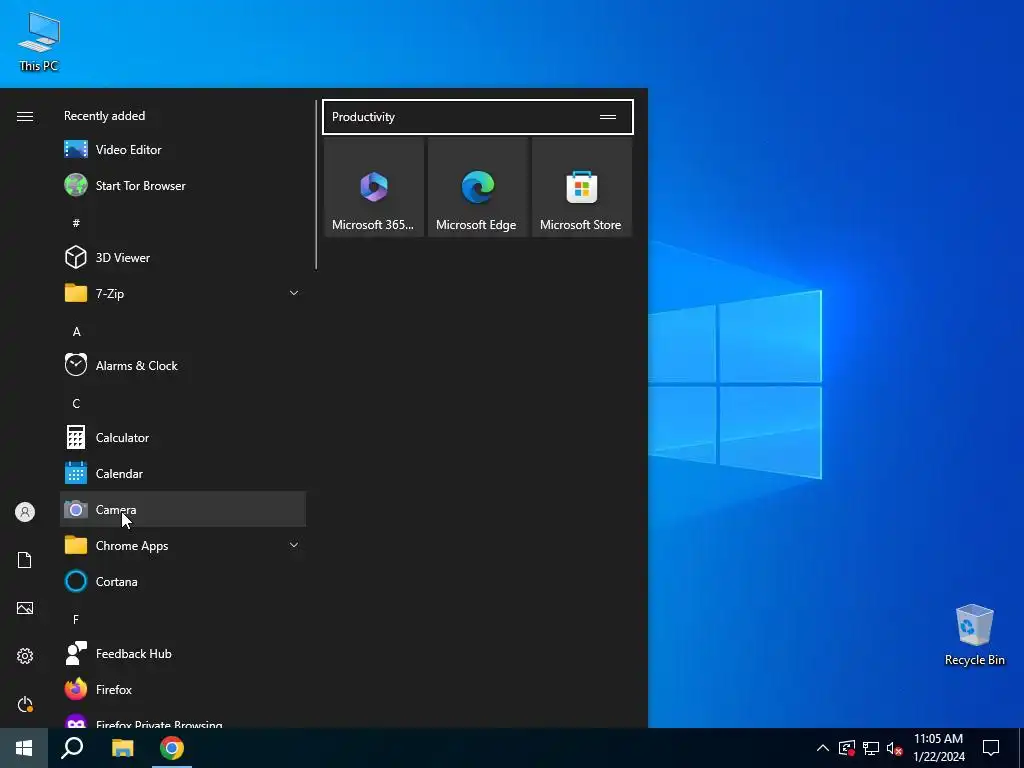Open Alarms & Clock
This screenshot has height=768, width=1024.
[183, 366]
